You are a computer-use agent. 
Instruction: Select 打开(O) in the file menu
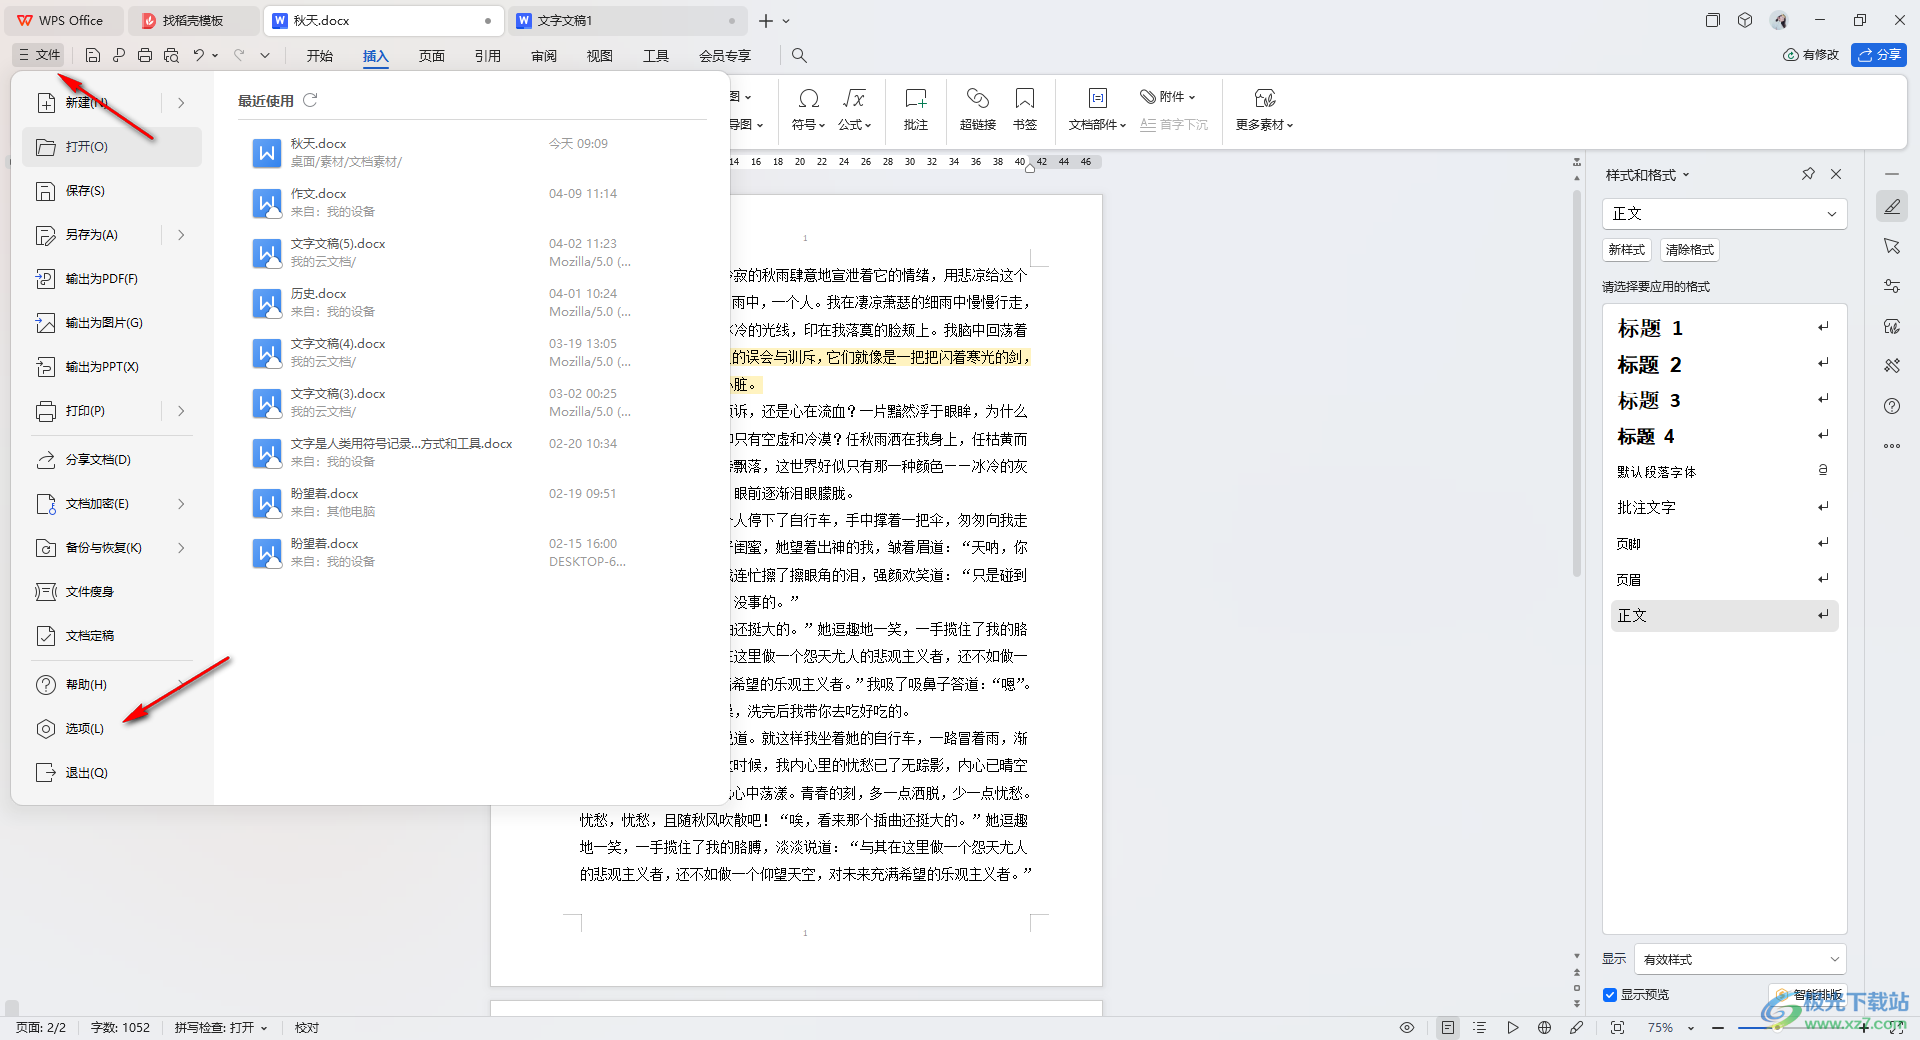(112, 147)
